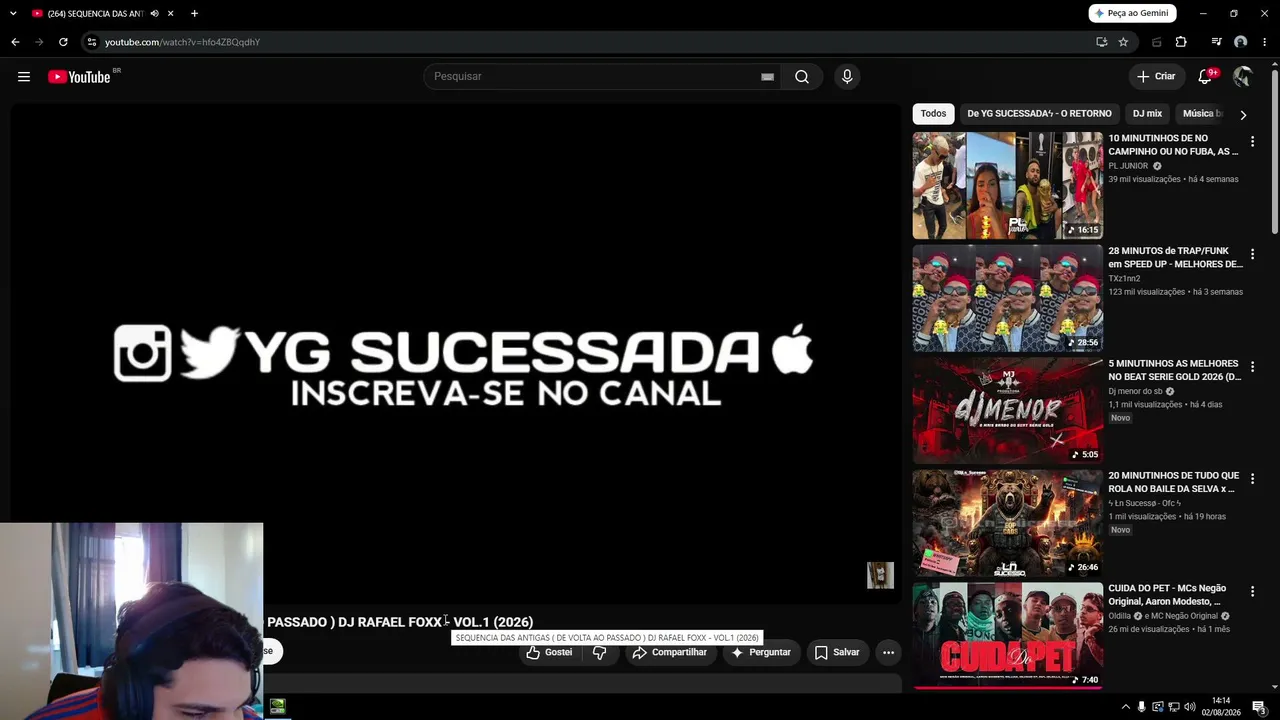Open the Chrome extensions puzzle menu
Viewport: 1280px width, 720px height.
point(1181,42)
